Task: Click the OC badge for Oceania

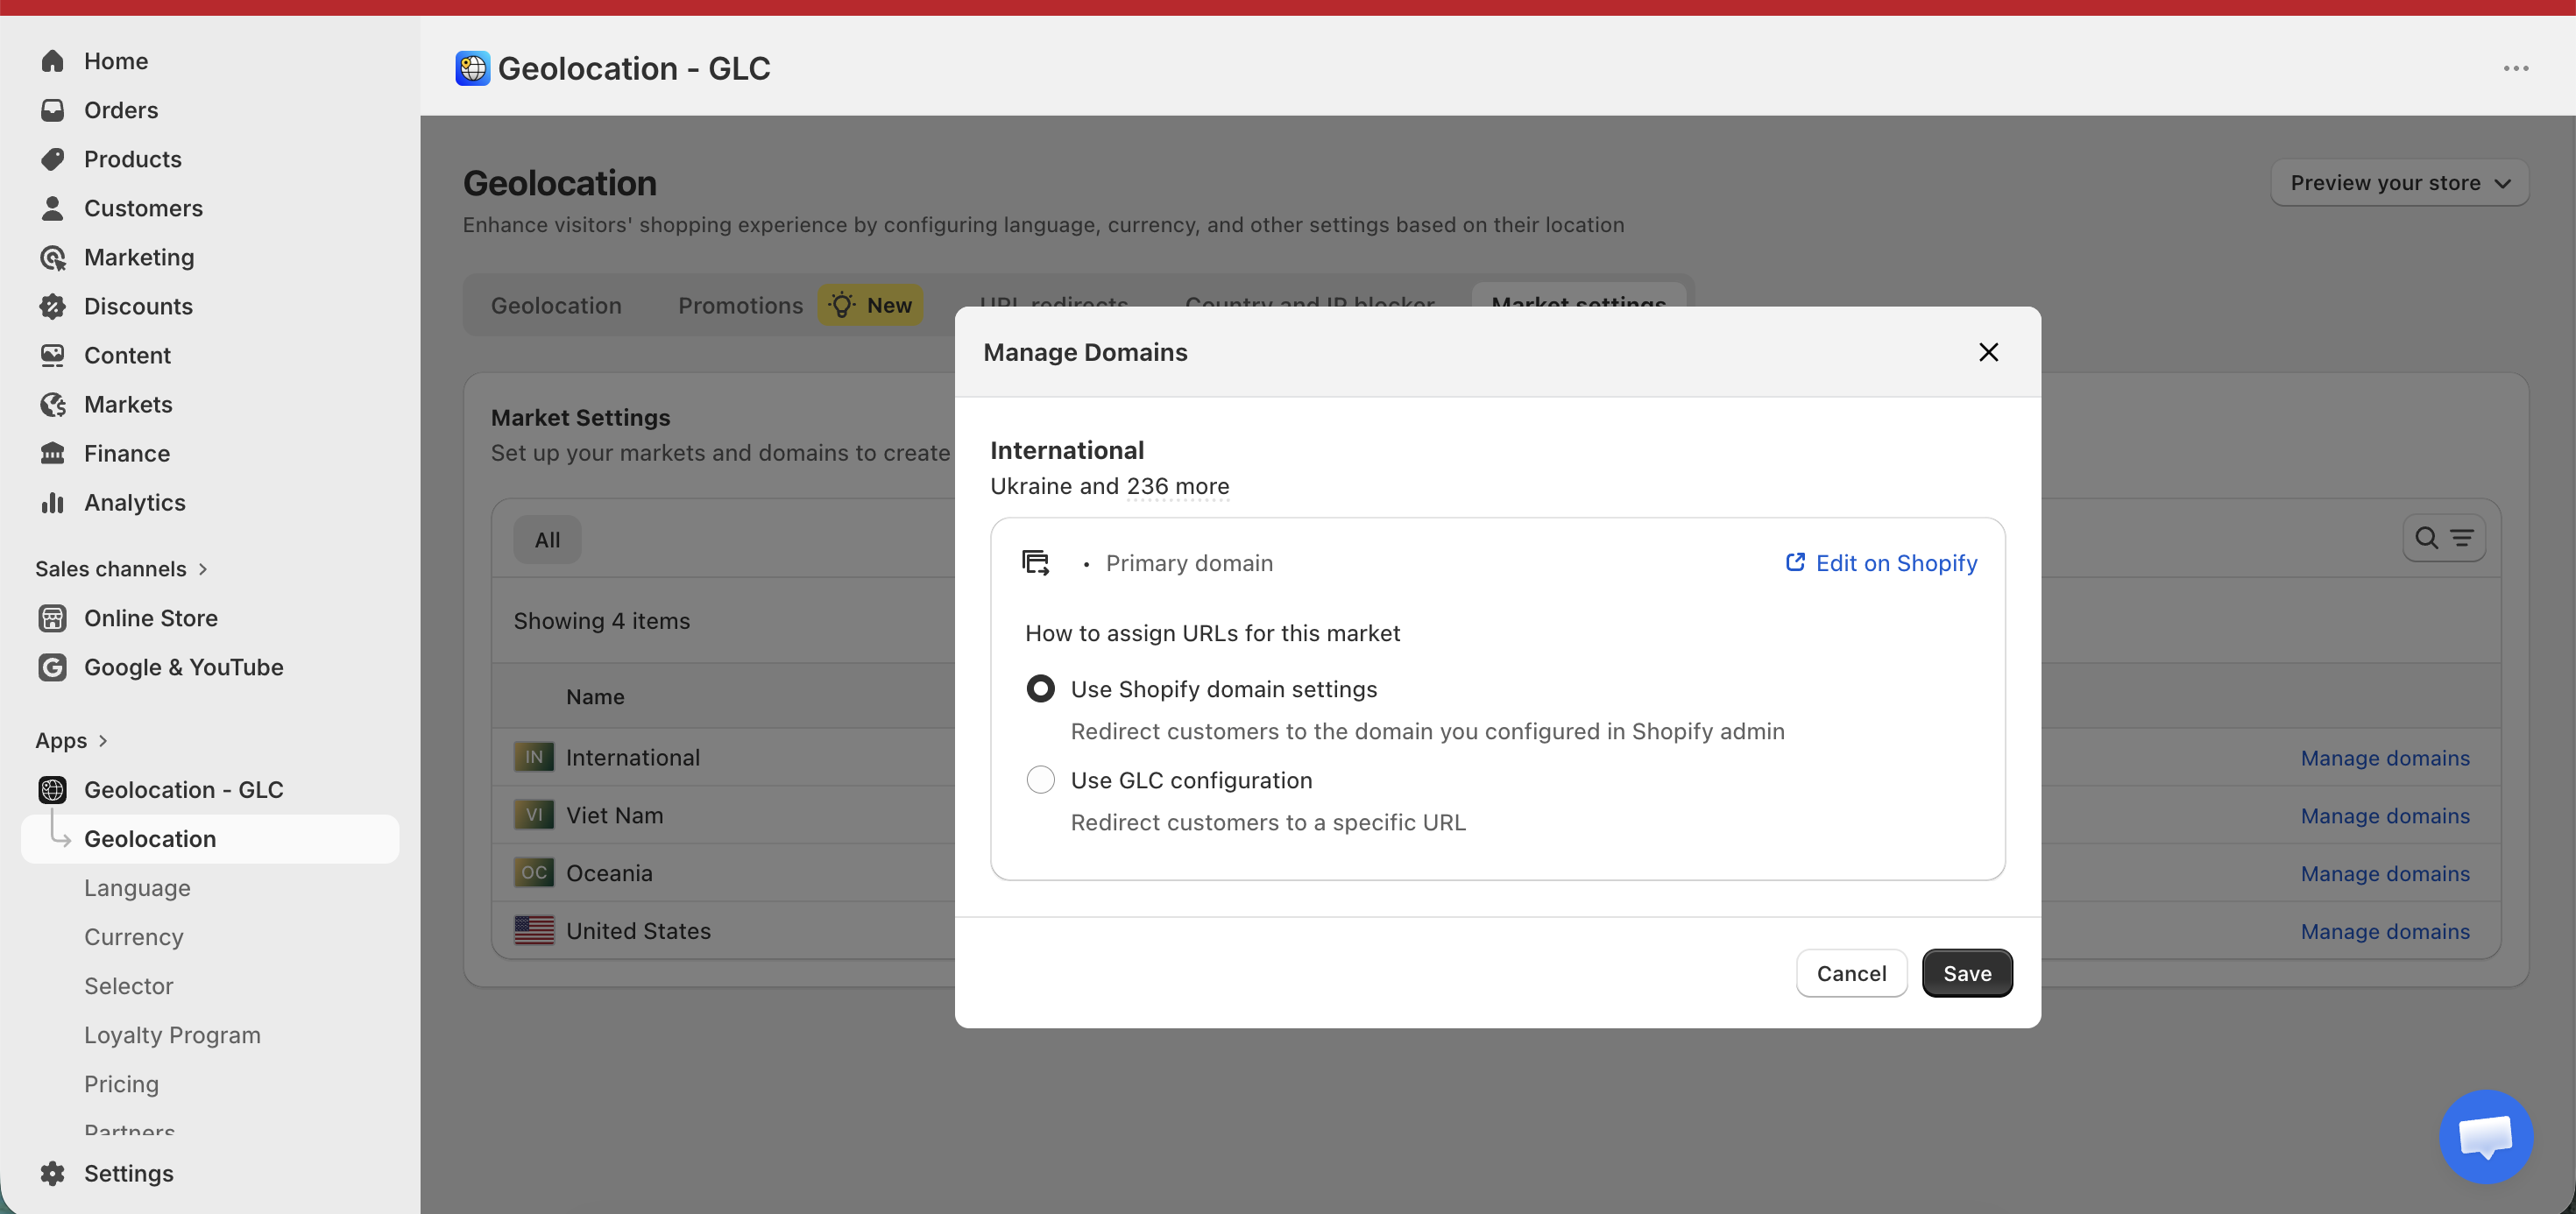Action: 534,872
